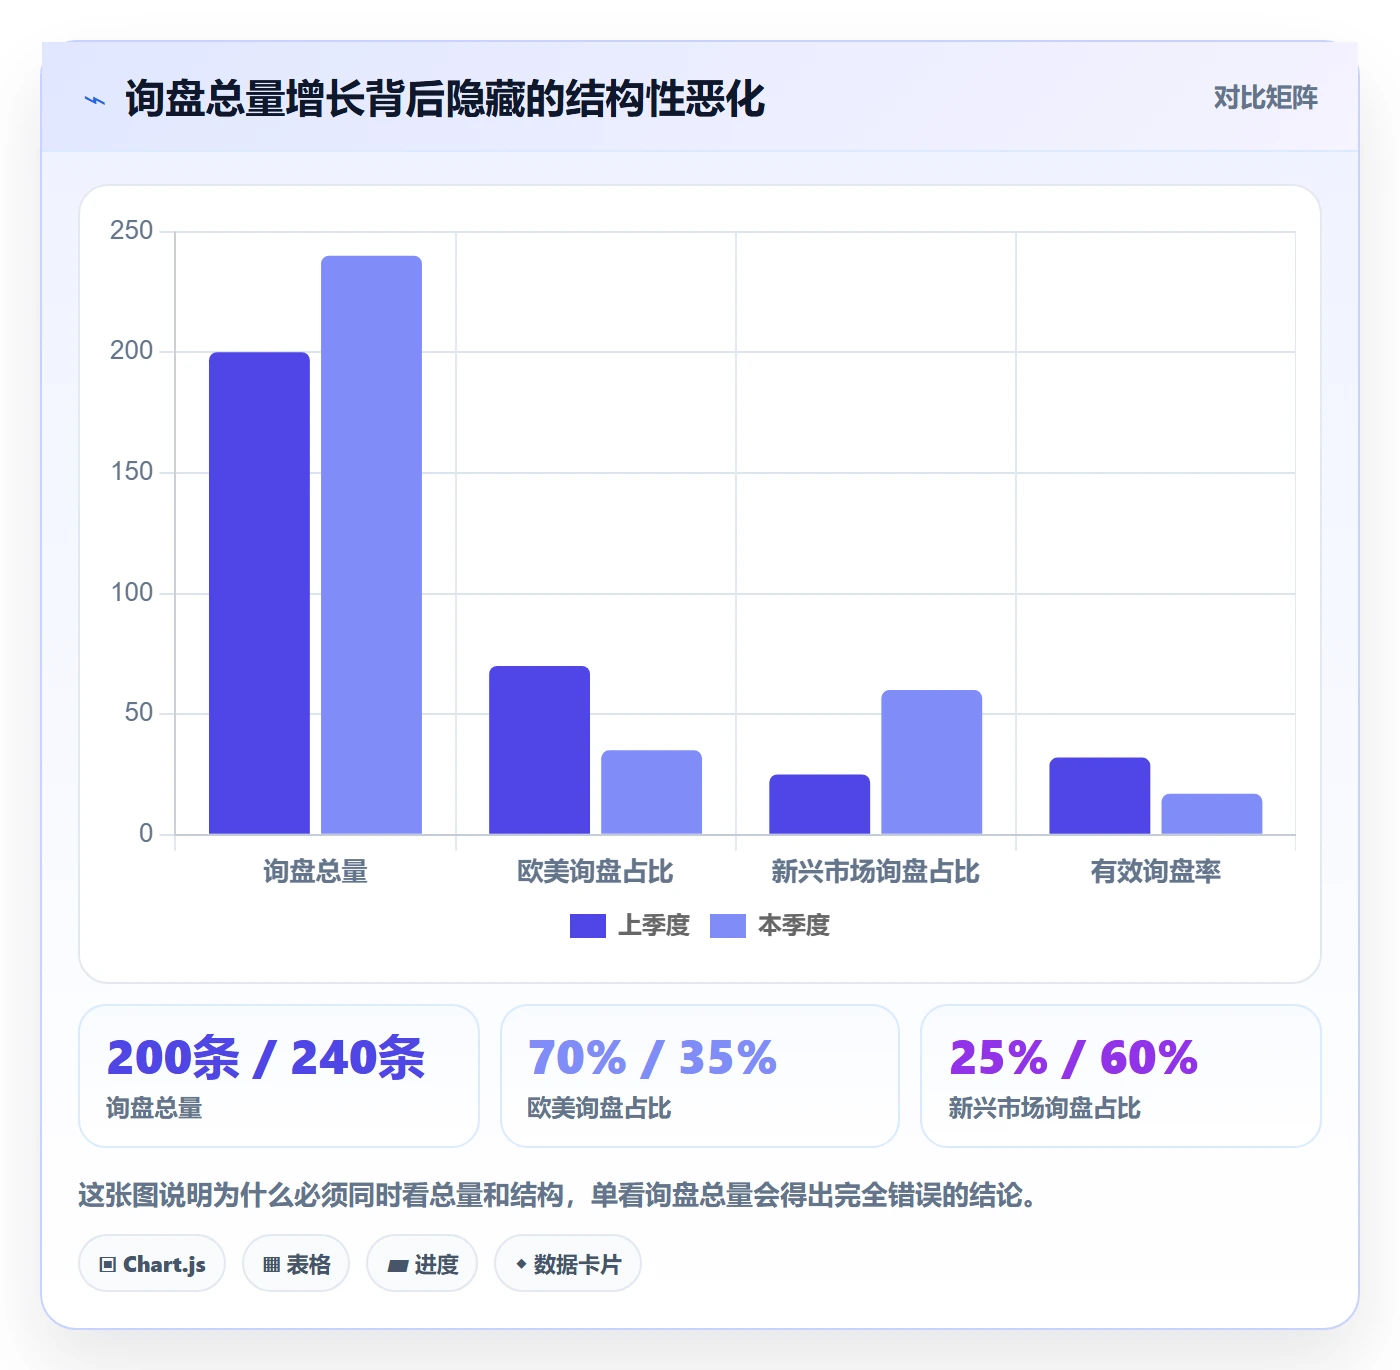Select the 数据卡片 tag

(567, 1264)
